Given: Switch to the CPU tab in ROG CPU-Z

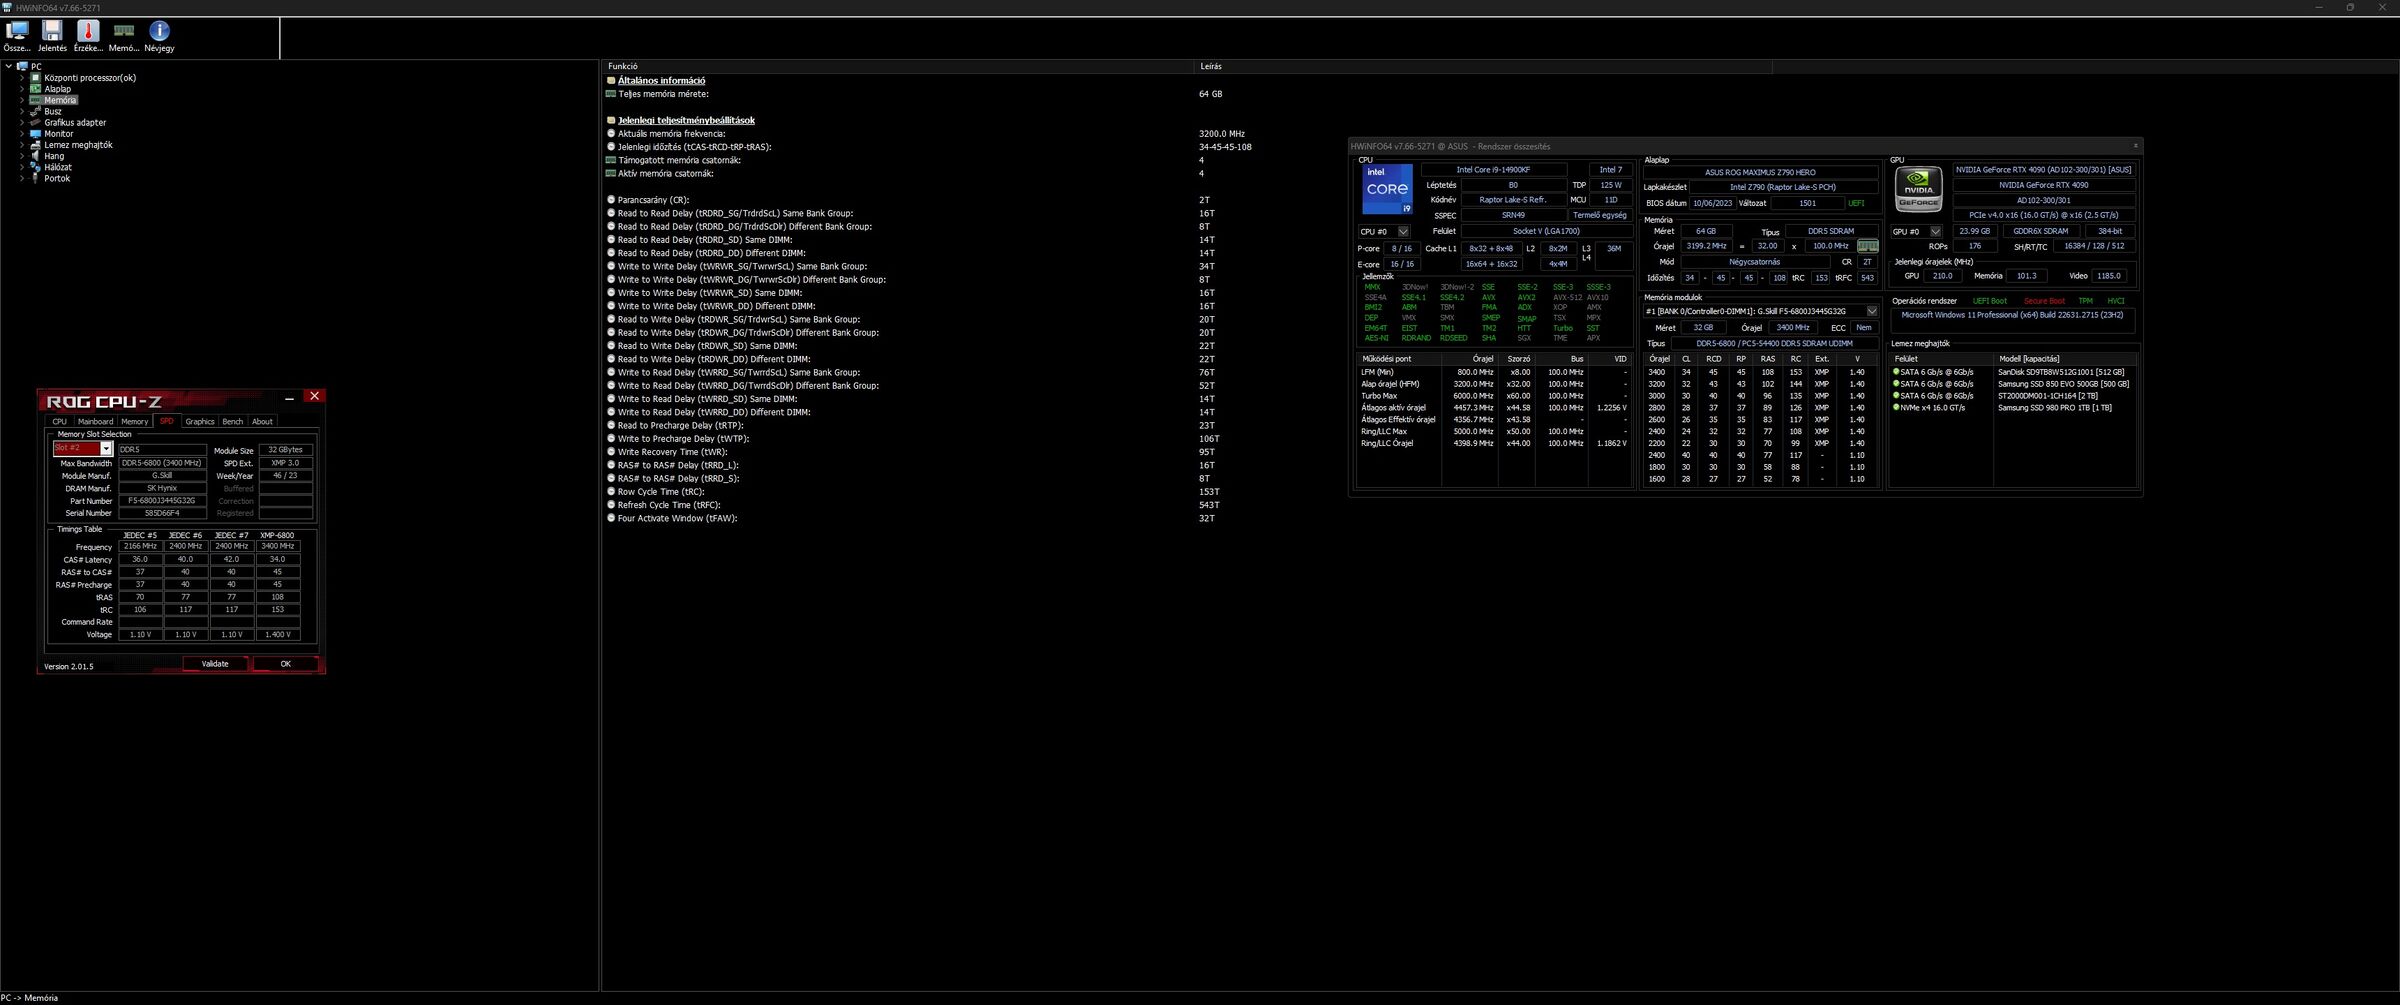Looking at the screenshot, I should (x=59, y=422).
